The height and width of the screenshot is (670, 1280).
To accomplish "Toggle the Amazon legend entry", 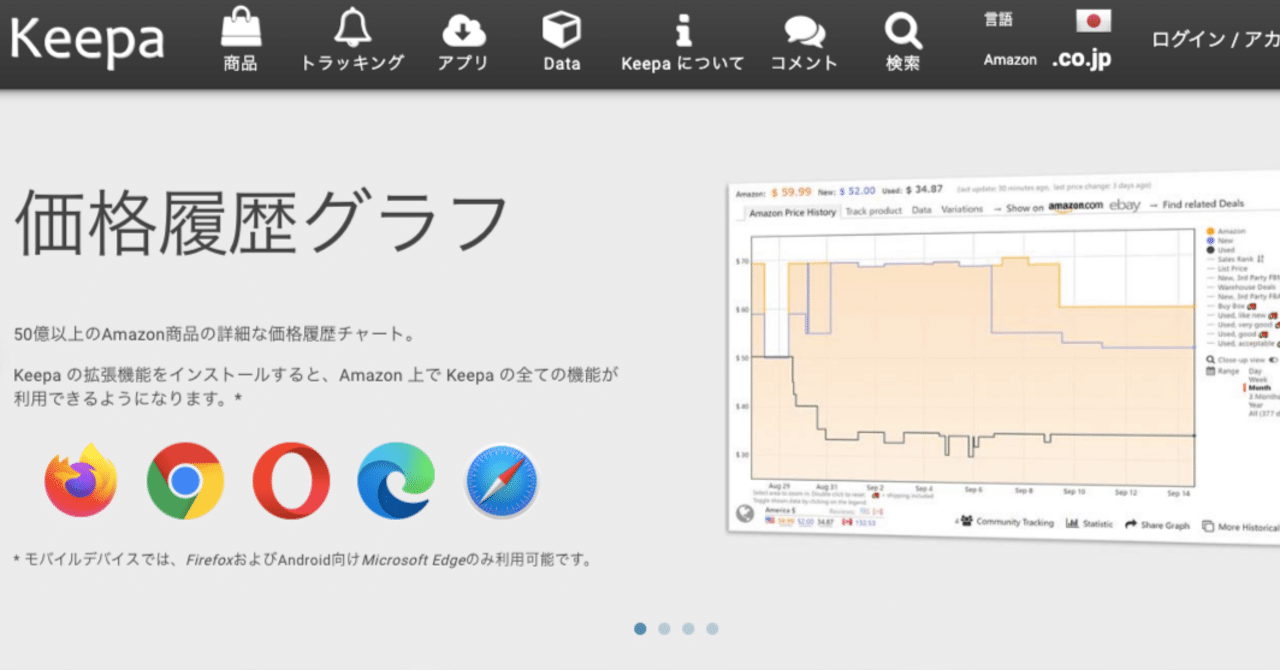I will click(x=1227, y=231).
